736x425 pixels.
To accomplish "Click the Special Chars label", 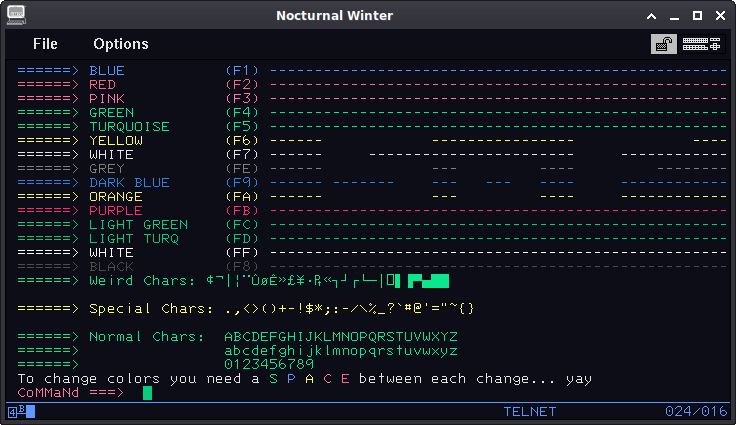I will point(151,309).
